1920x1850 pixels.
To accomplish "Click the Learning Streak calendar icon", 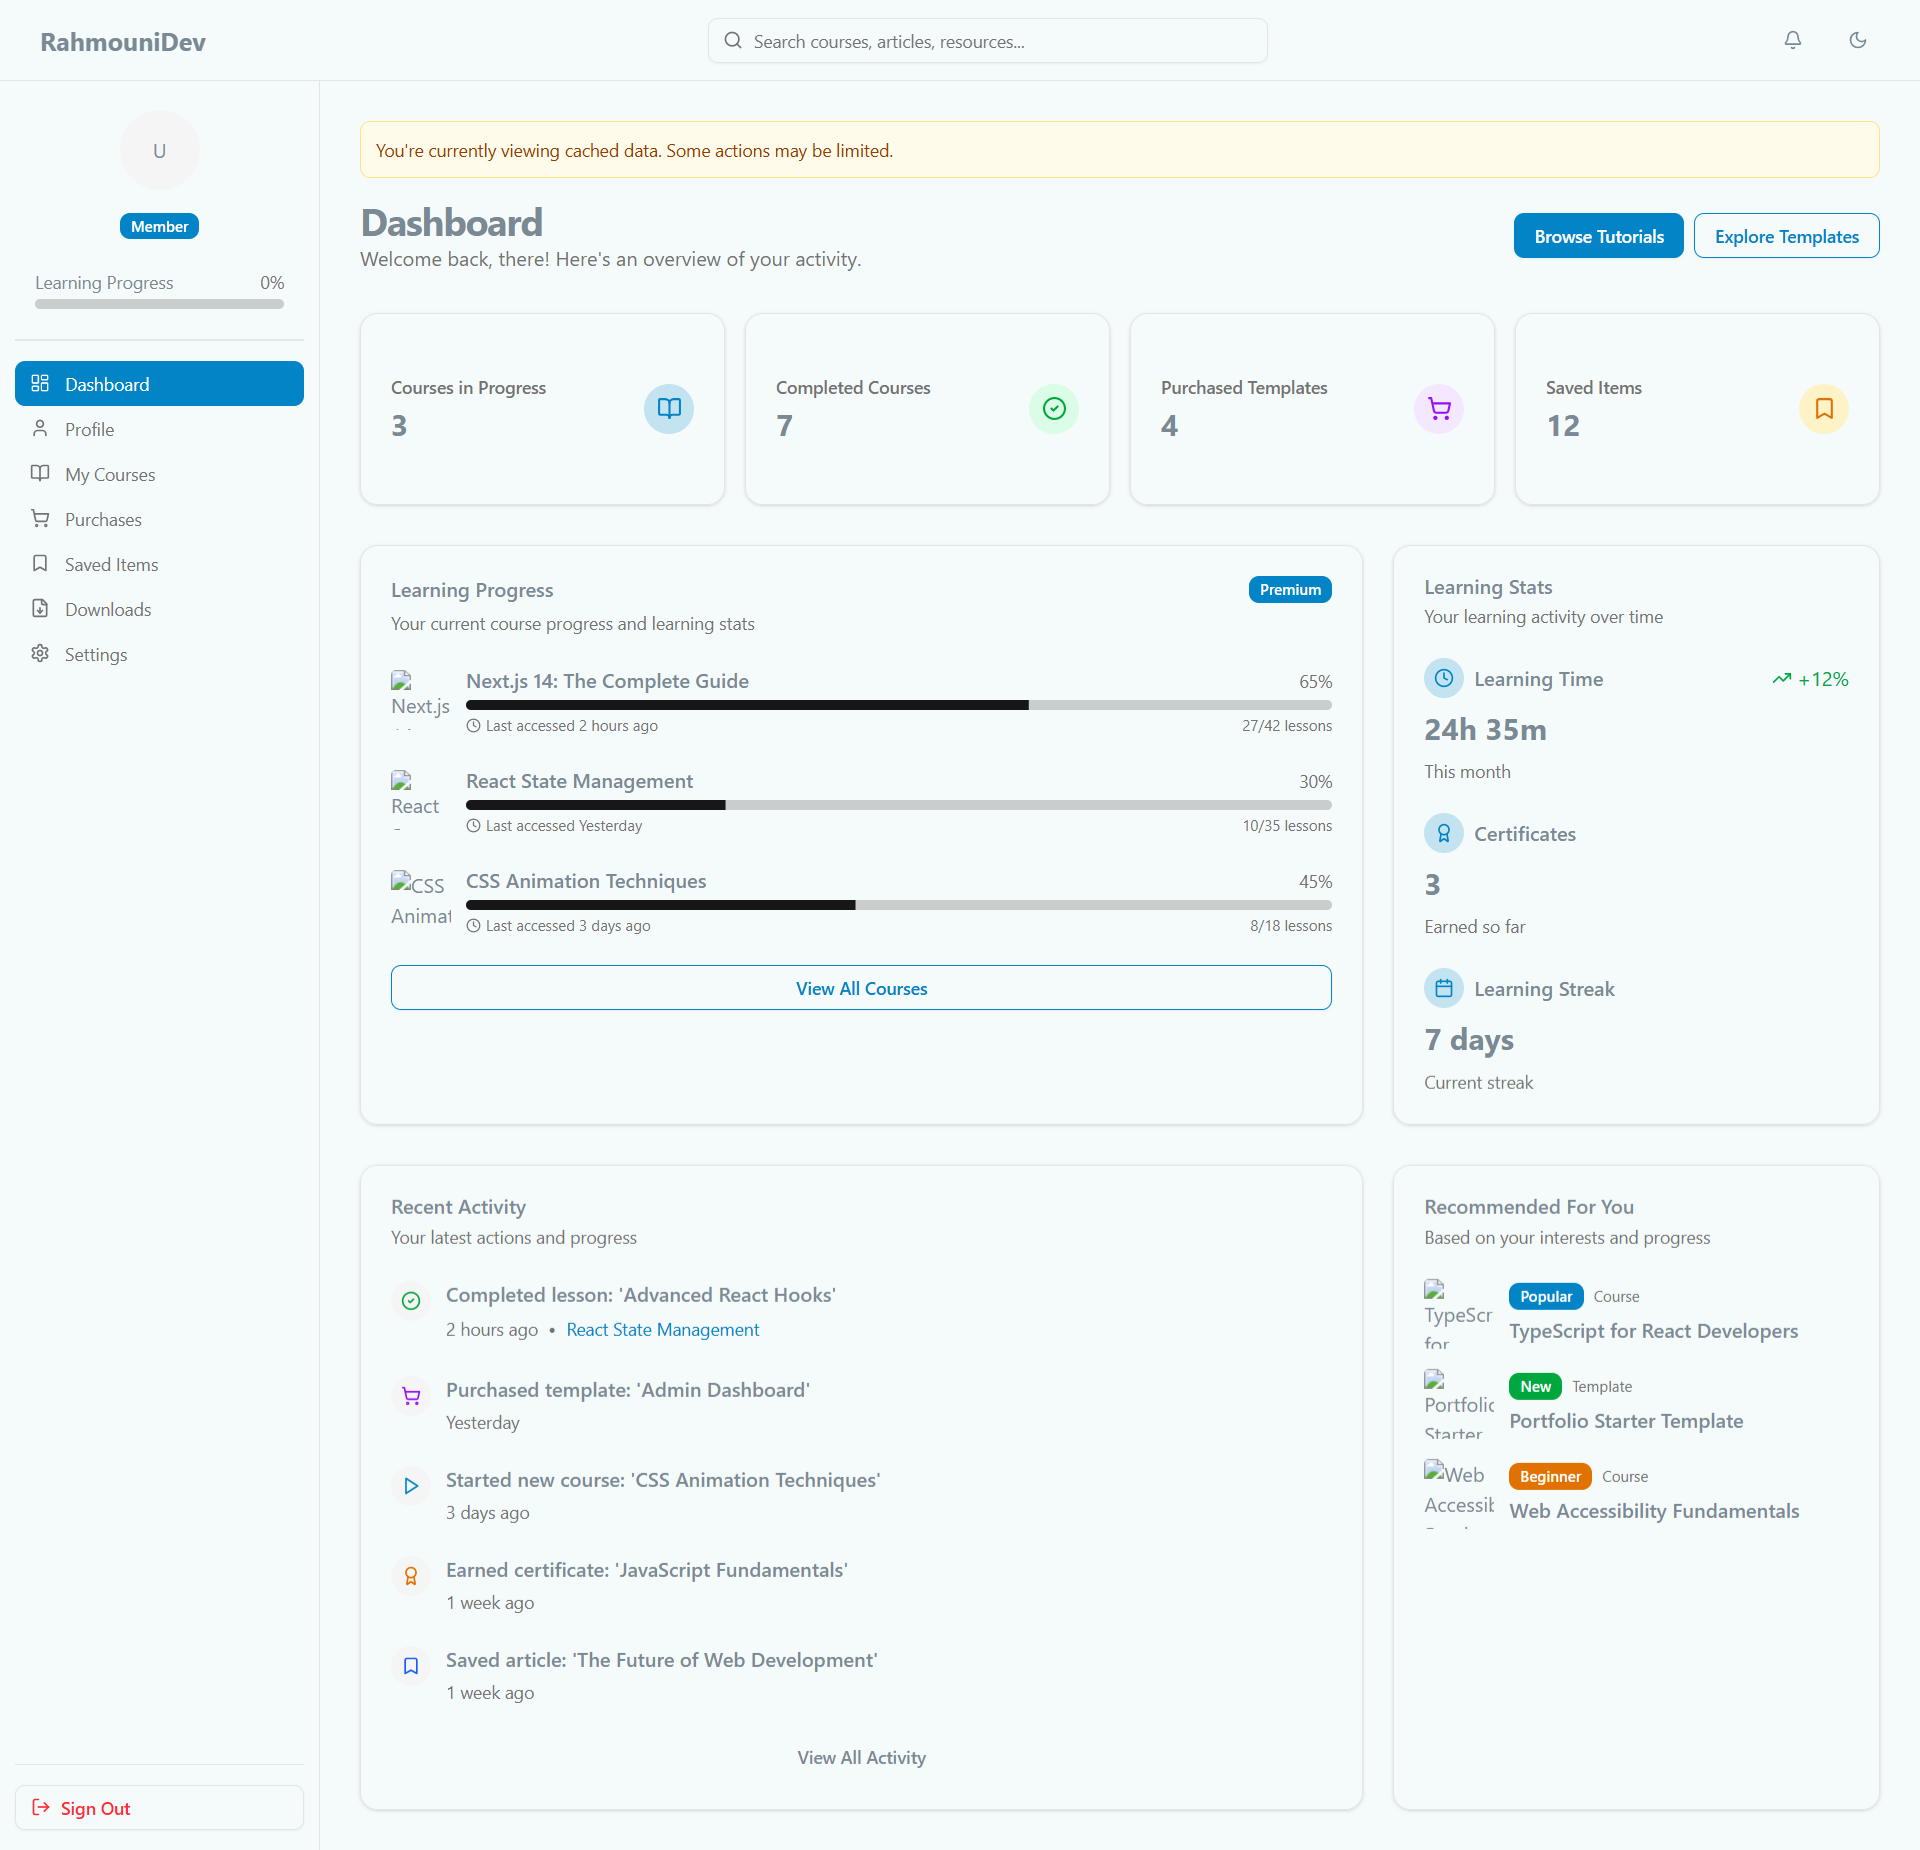I will 1444,988.
